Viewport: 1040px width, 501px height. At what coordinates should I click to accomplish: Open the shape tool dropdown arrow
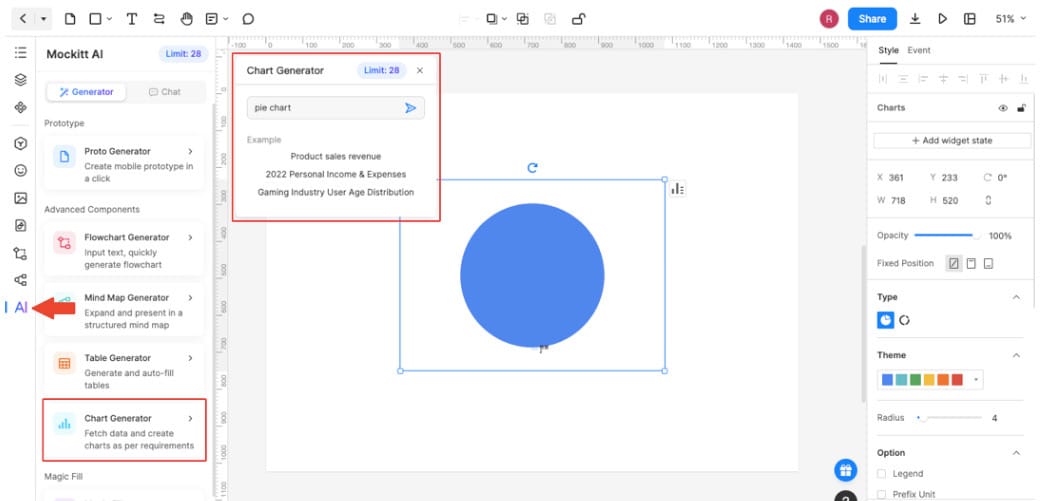[x=109, y=19]
